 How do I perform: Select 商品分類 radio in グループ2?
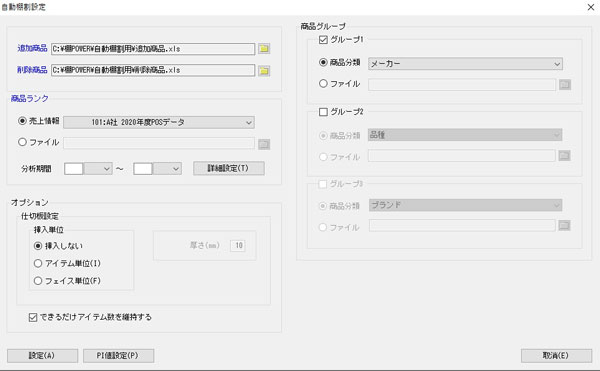point(323,135)
